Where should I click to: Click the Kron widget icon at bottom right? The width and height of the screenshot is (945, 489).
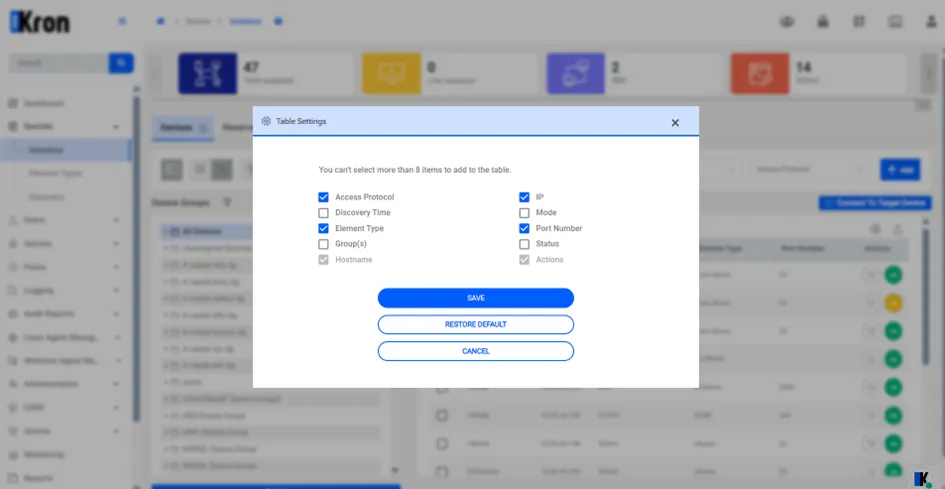(923, 478)
